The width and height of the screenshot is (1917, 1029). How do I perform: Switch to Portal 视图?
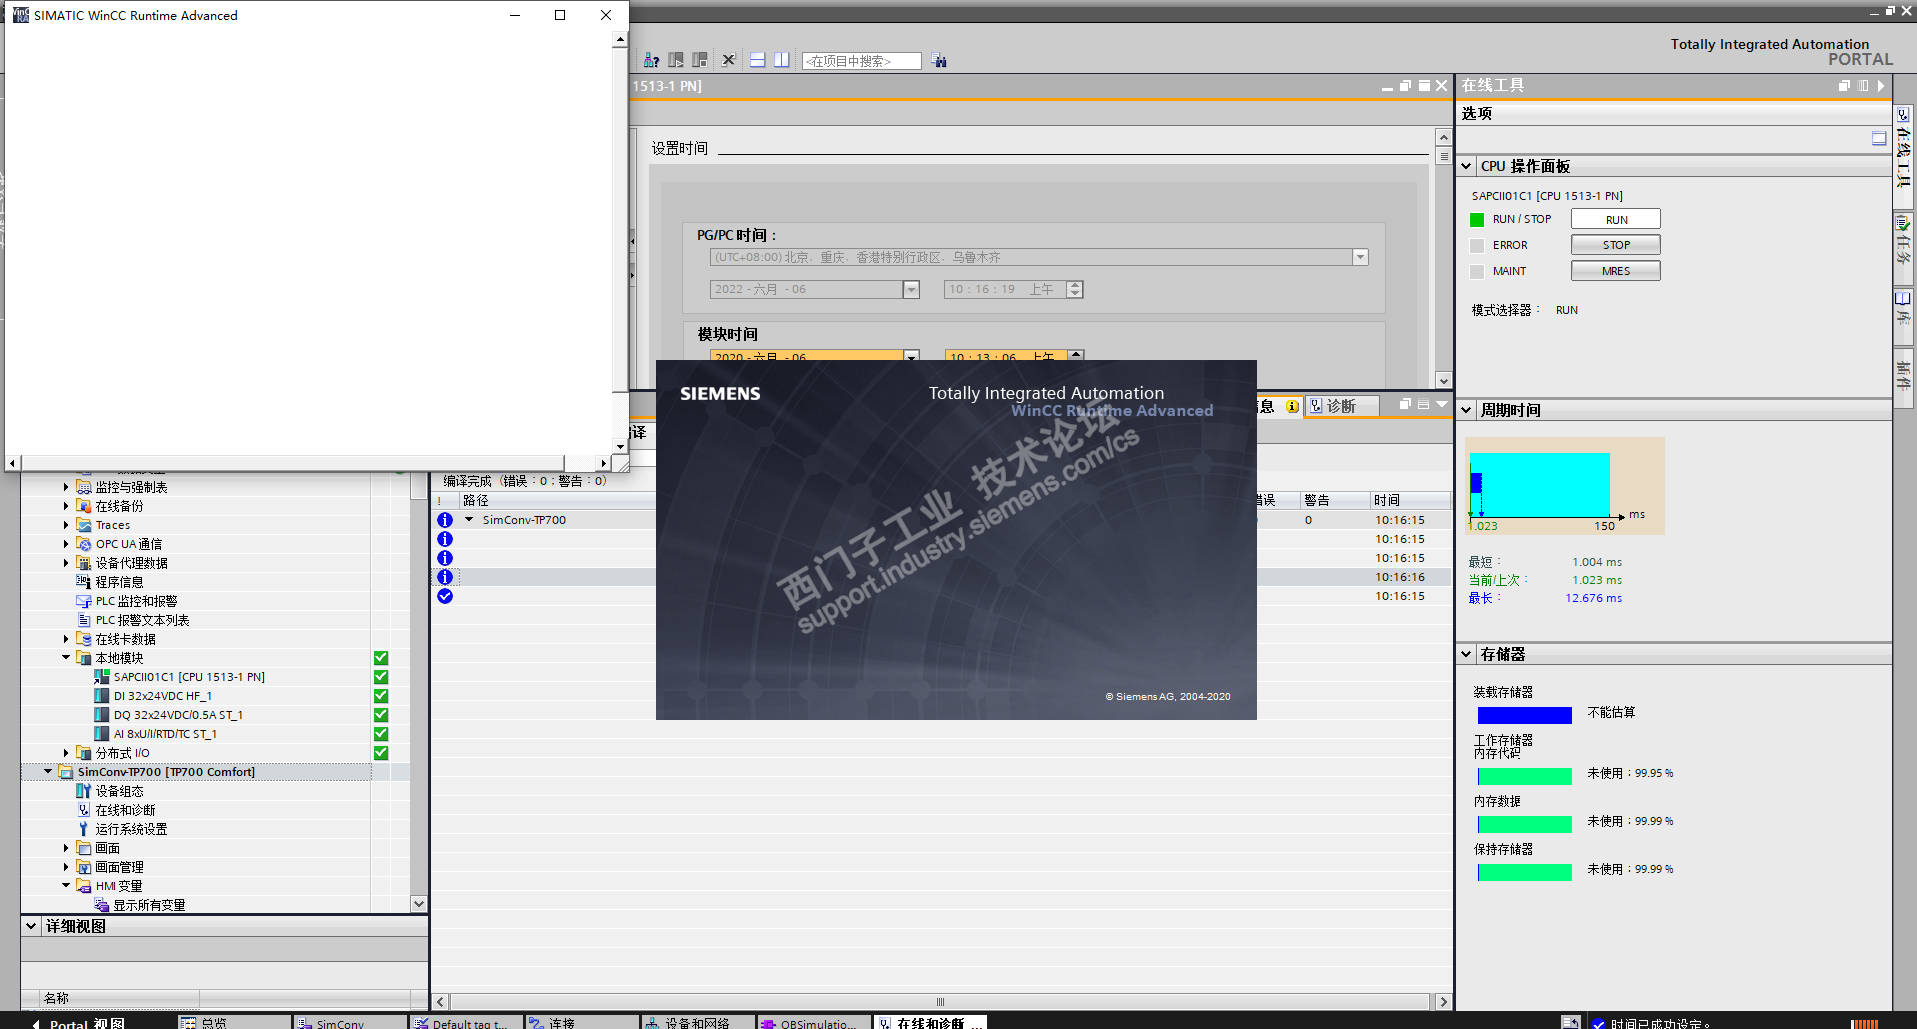pyautogui.click(x=79, y=1023)
